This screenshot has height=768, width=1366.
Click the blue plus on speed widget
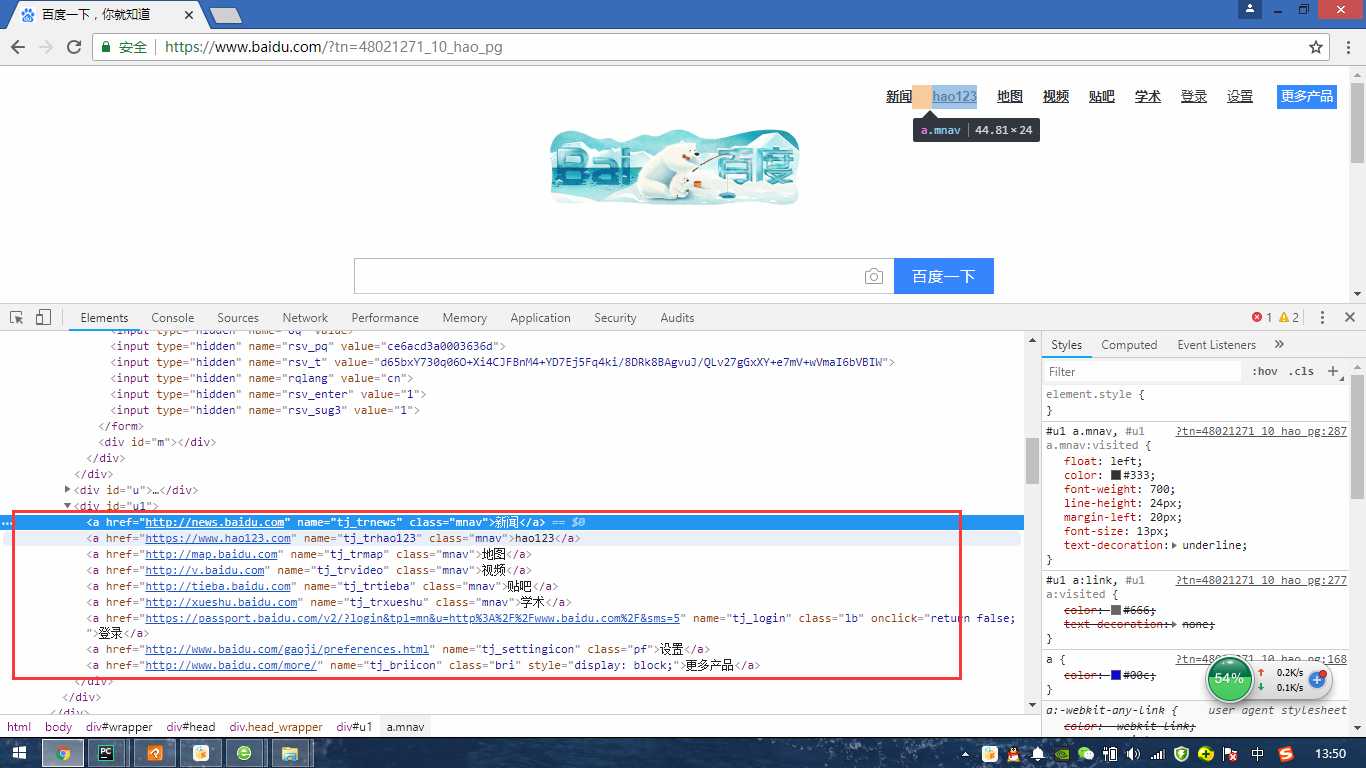[x=1317, y=680]
